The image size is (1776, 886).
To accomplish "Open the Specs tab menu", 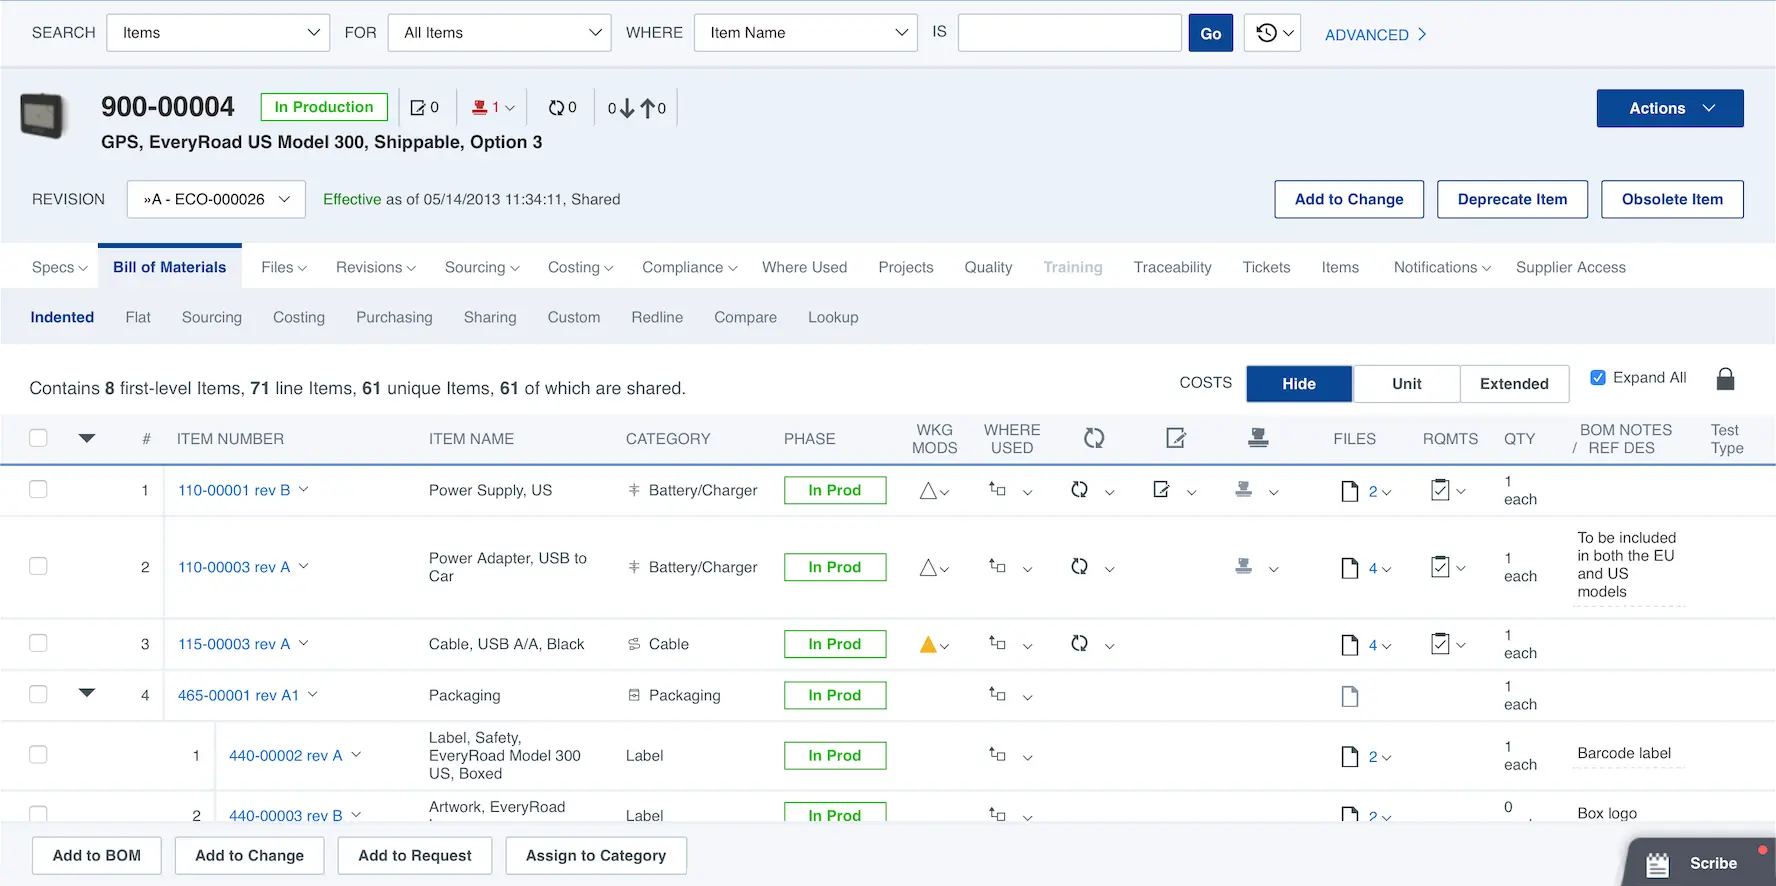I will 59,267.
